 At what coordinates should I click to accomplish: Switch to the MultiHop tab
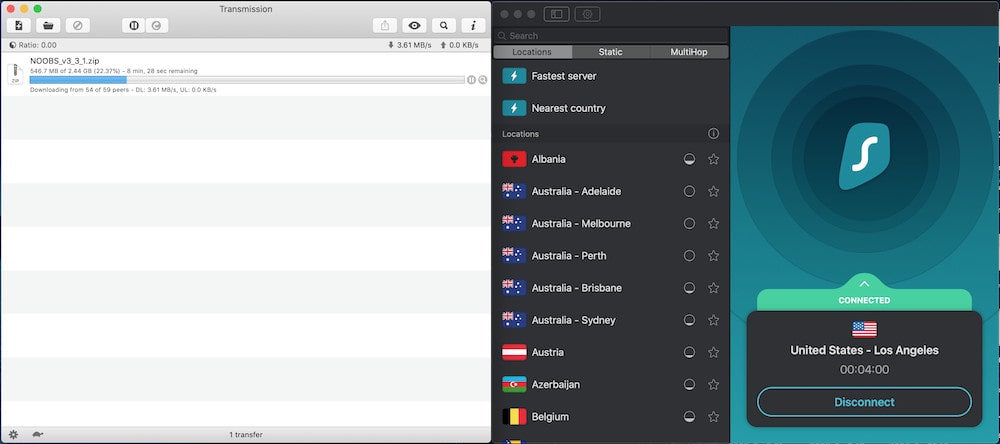pyautogui.click(x=689, y=52)
